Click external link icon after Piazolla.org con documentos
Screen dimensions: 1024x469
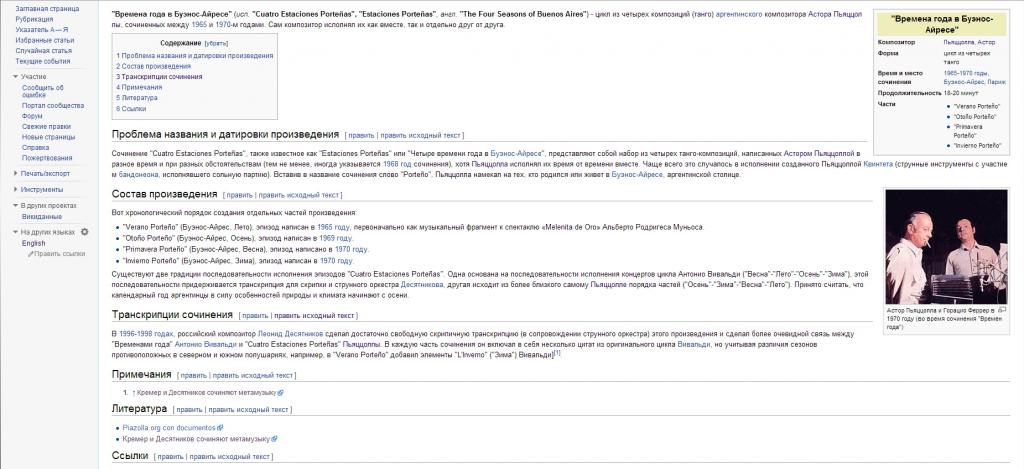pos(221,427)
